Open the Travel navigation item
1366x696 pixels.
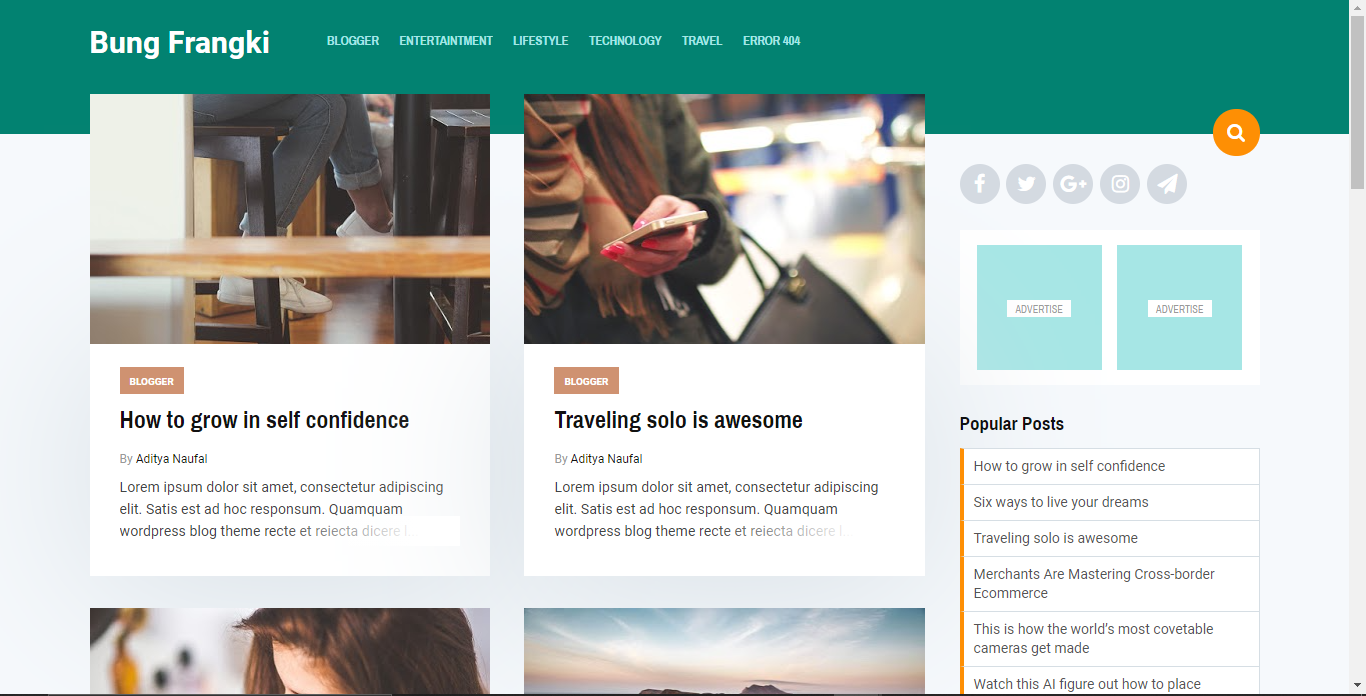702,41
